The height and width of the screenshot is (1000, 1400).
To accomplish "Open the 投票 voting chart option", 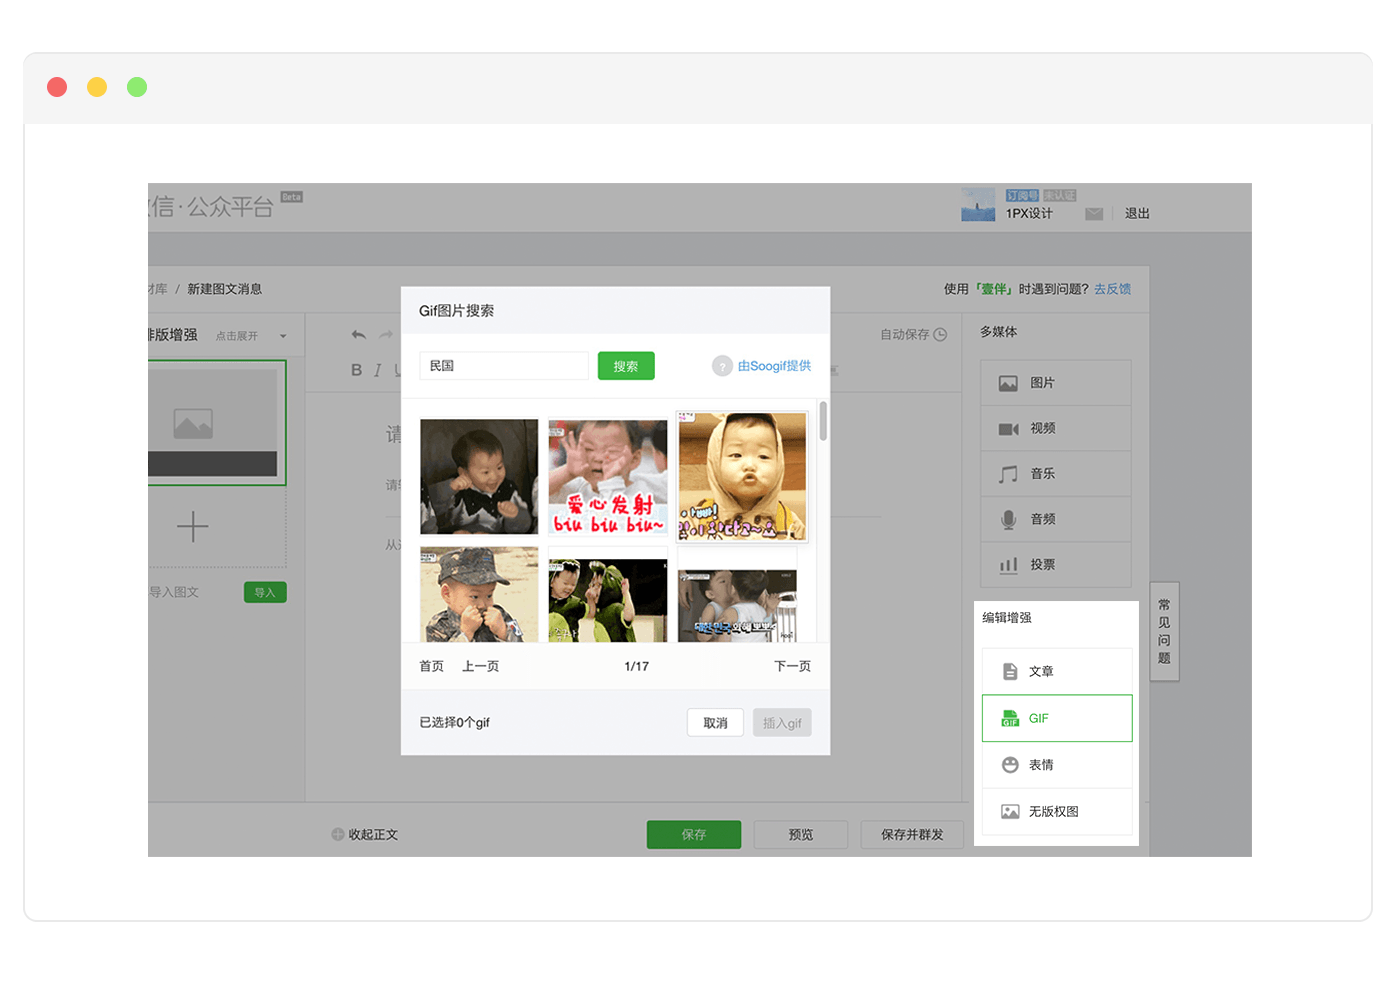I will tap(1055, 565).
